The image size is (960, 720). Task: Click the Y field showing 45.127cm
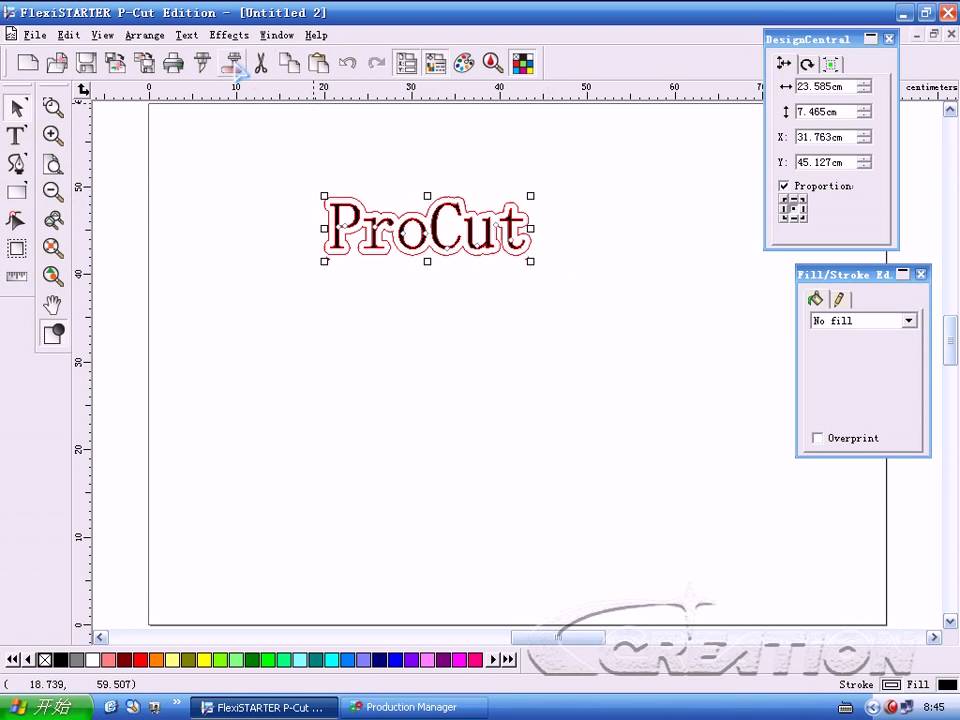(826, 162)
